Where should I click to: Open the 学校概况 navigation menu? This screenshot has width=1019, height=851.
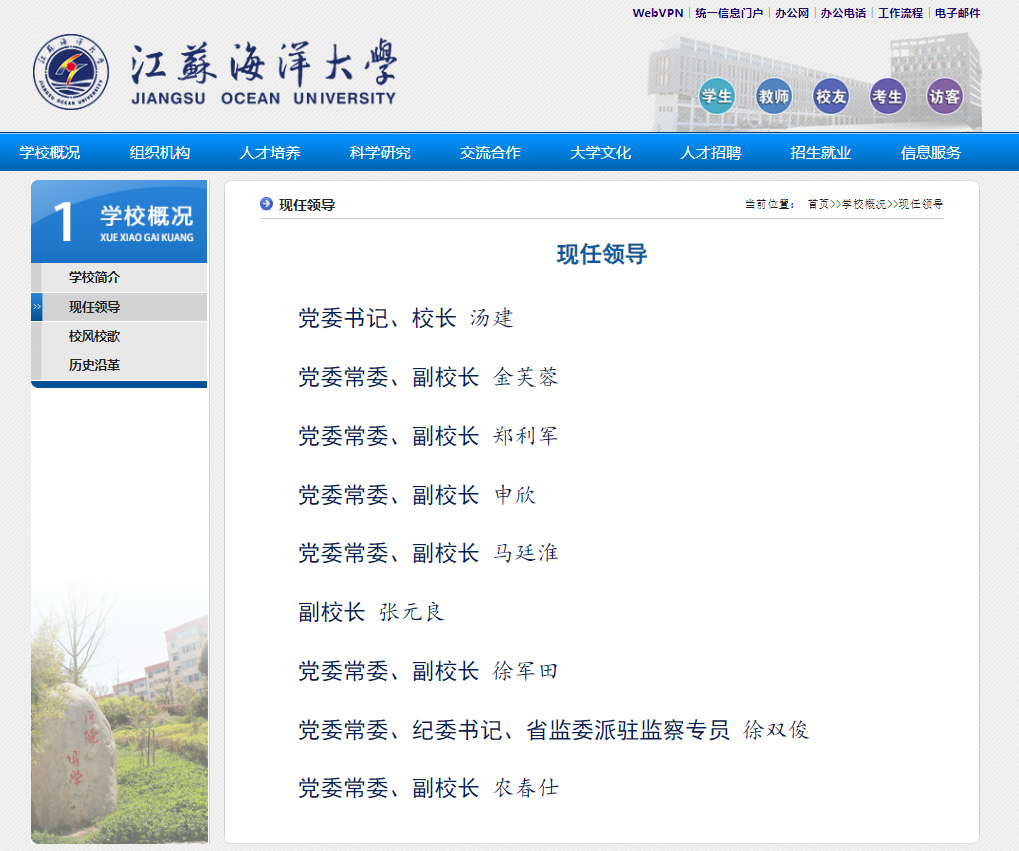pyautogui.click(x=50, y=153)
